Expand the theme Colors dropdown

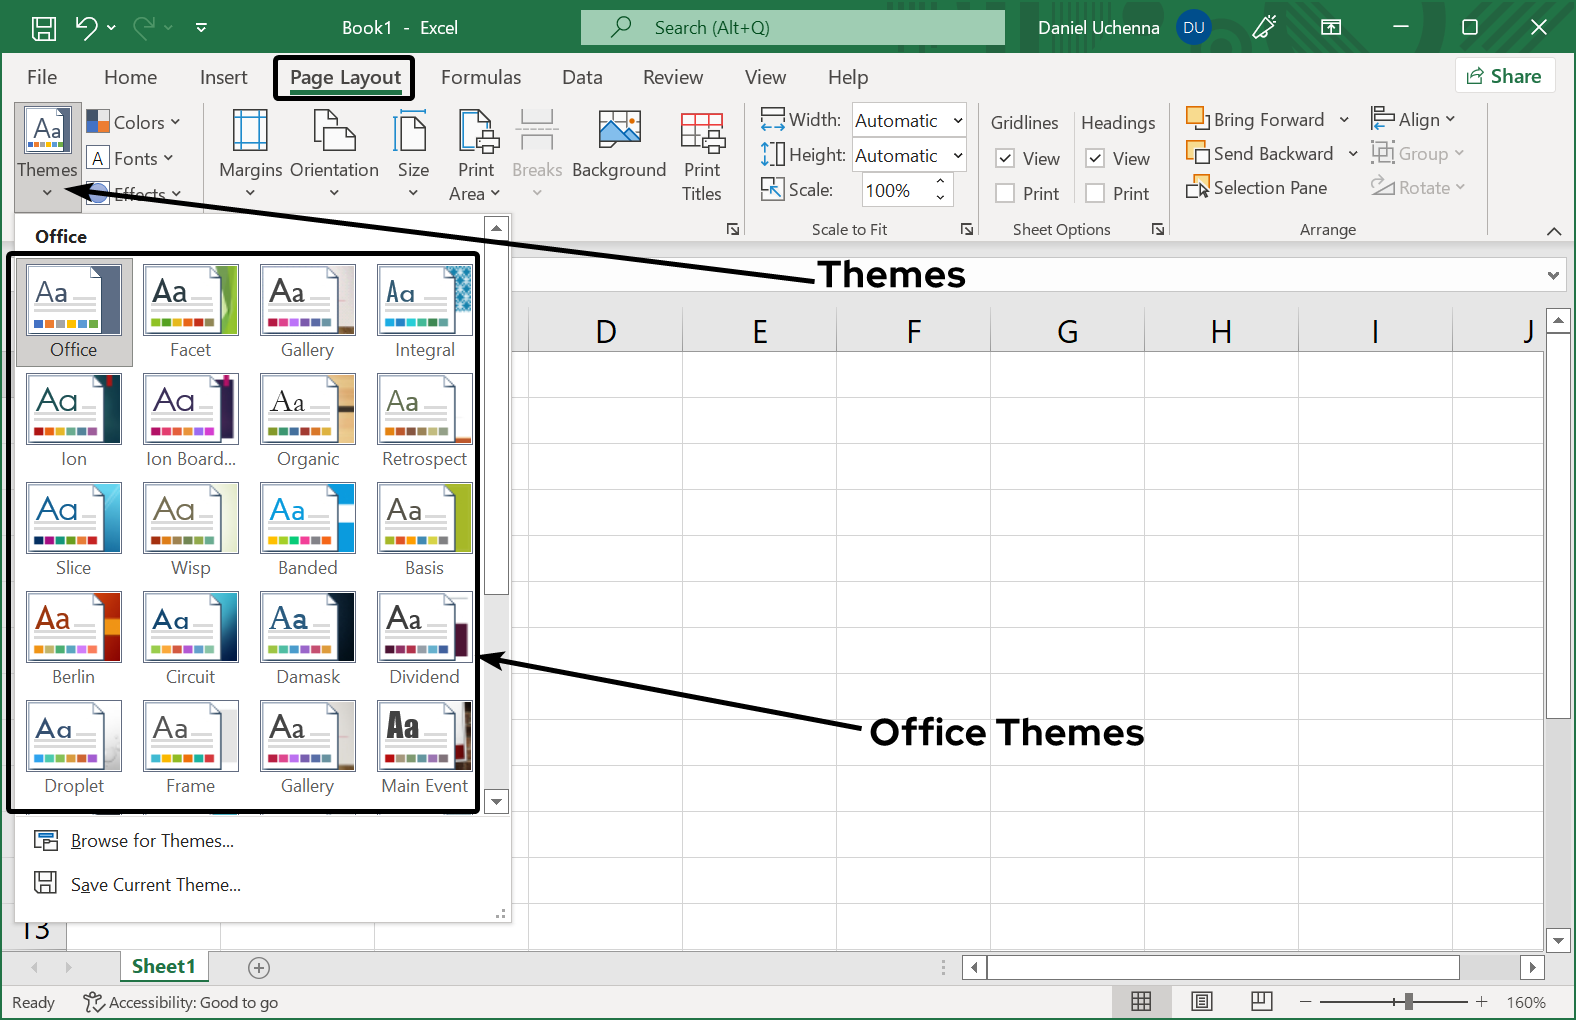(x=133, y=122)
